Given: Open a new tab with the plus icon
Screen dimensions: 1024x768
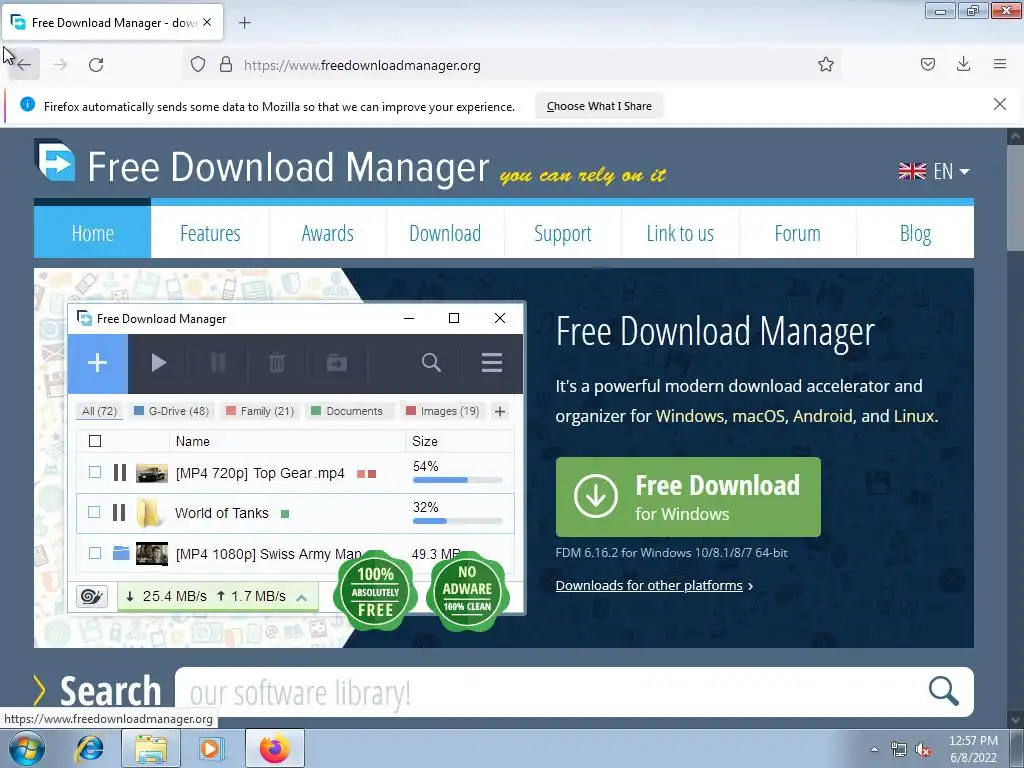Looking at the screenshot, I should 244,23.
